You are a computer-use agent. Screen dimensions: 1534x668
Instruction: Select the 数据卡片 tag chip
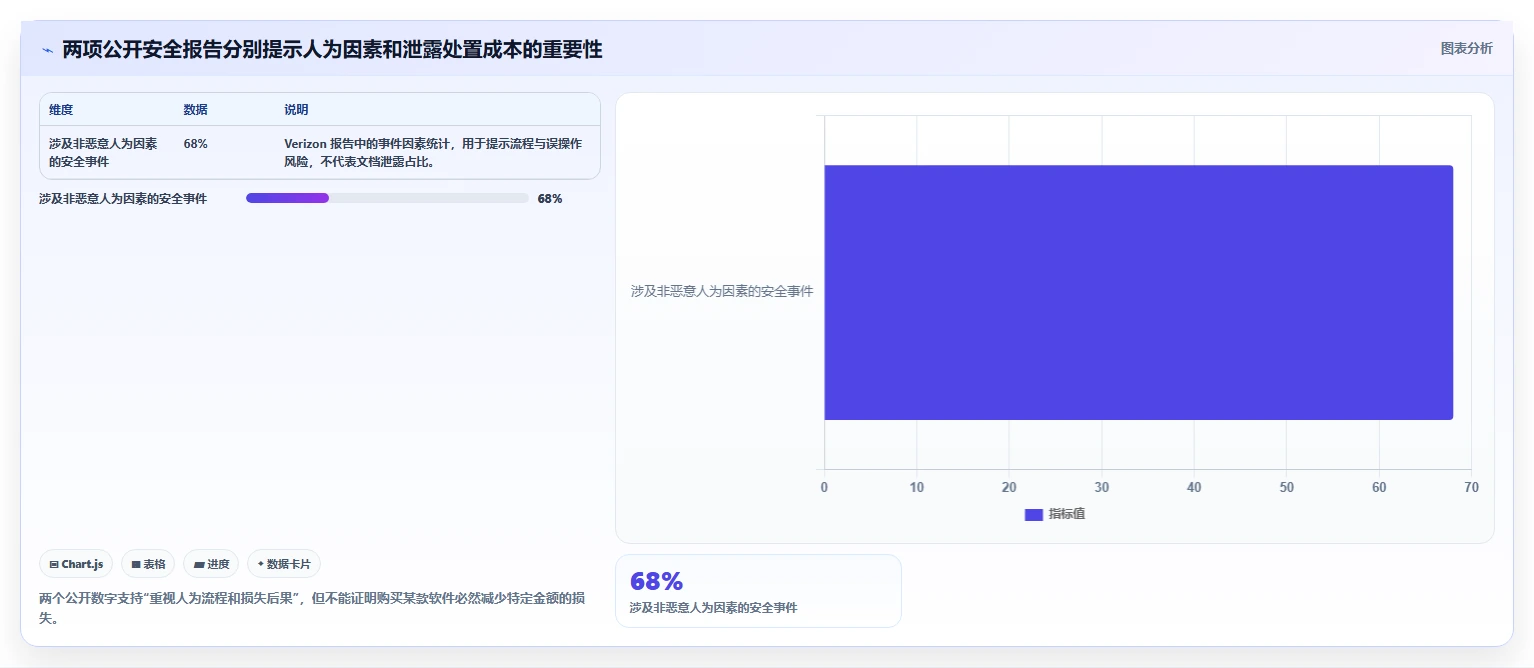pos(284,564)
